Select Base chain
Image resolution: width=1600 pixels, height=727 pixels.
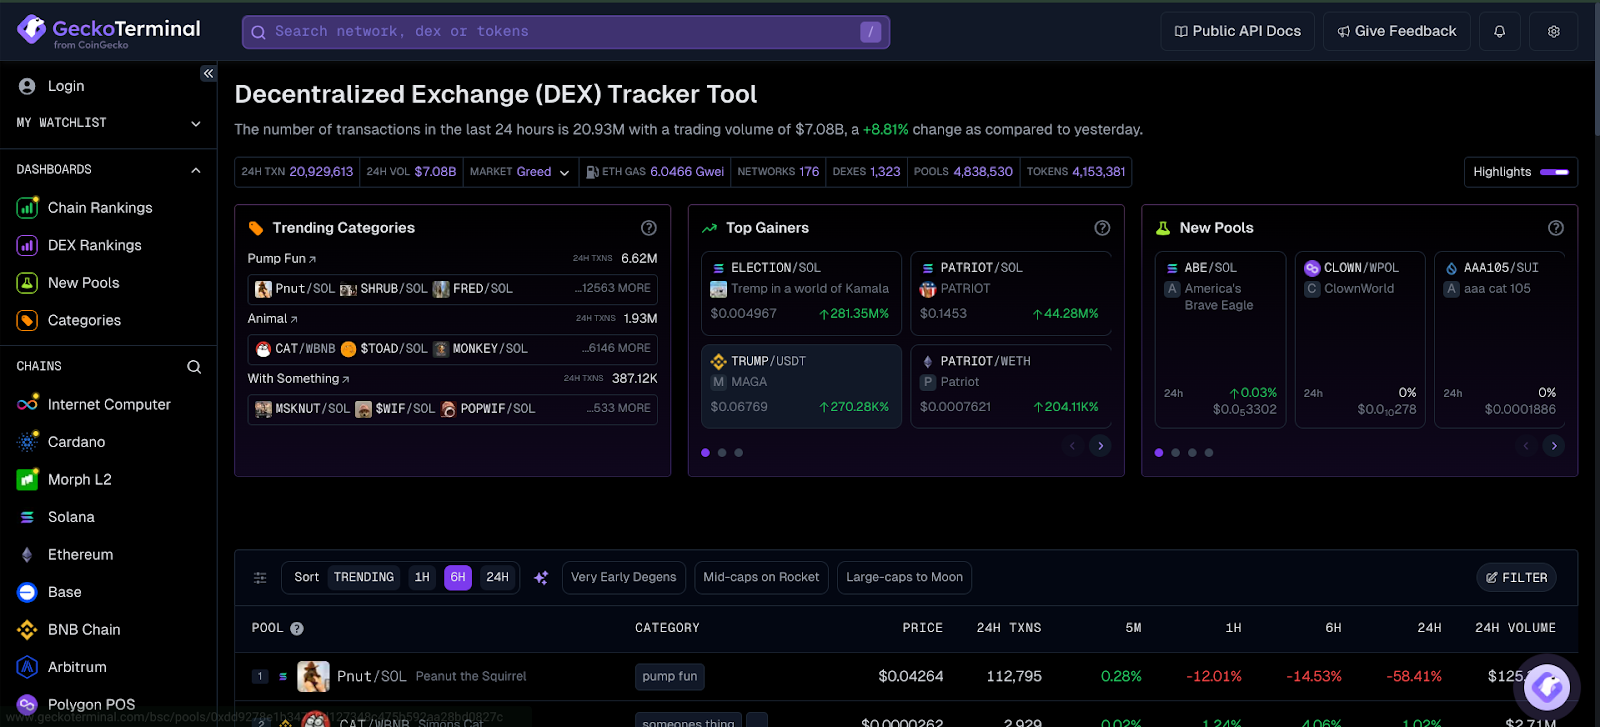pyautogui.click(x=64, y=592)
